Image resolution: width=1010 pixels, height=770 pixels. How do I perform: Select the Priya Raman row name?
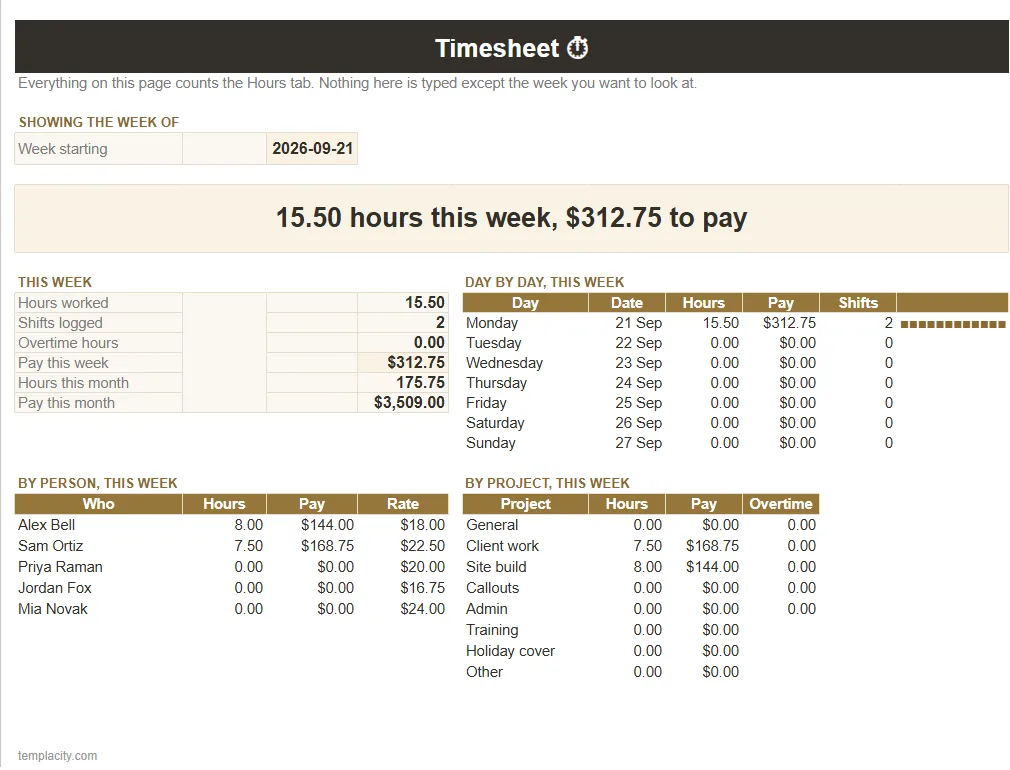[x=60, y=567]
